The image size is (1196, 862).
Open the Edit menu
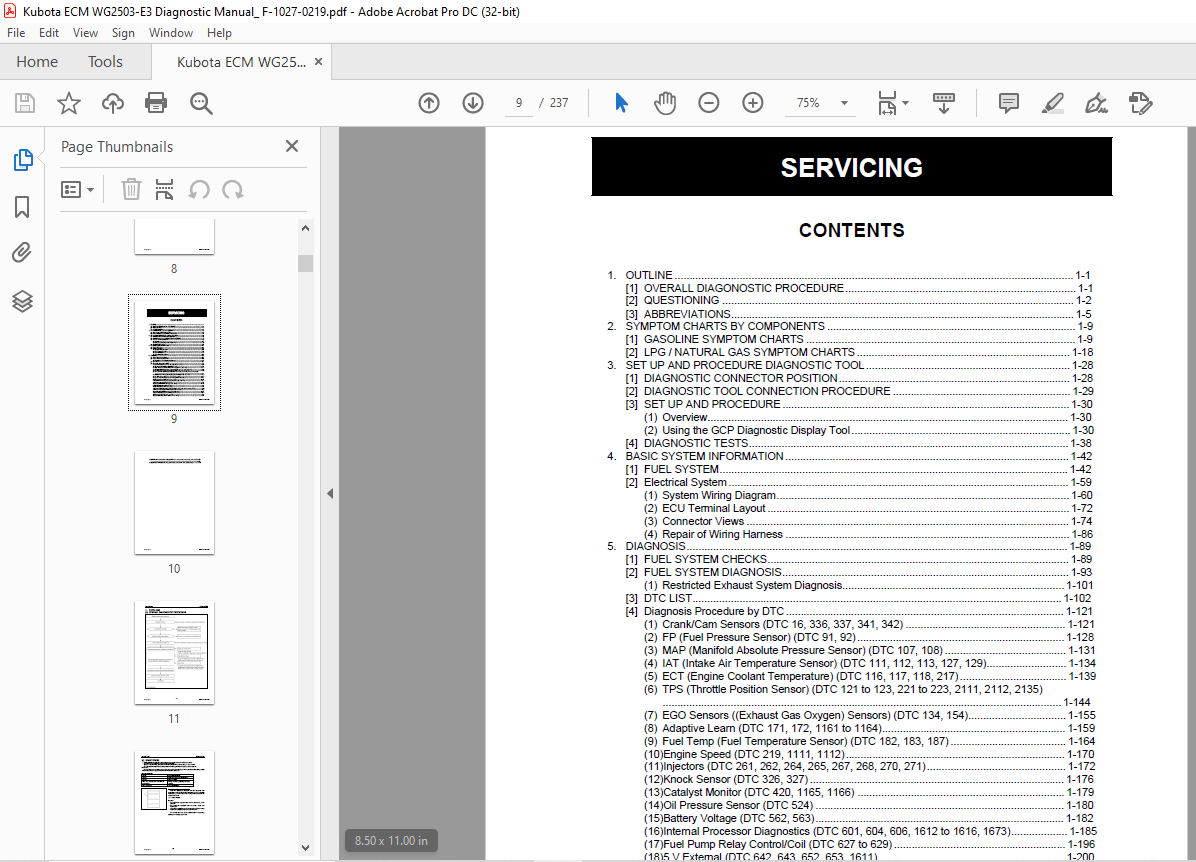[49, 33]
